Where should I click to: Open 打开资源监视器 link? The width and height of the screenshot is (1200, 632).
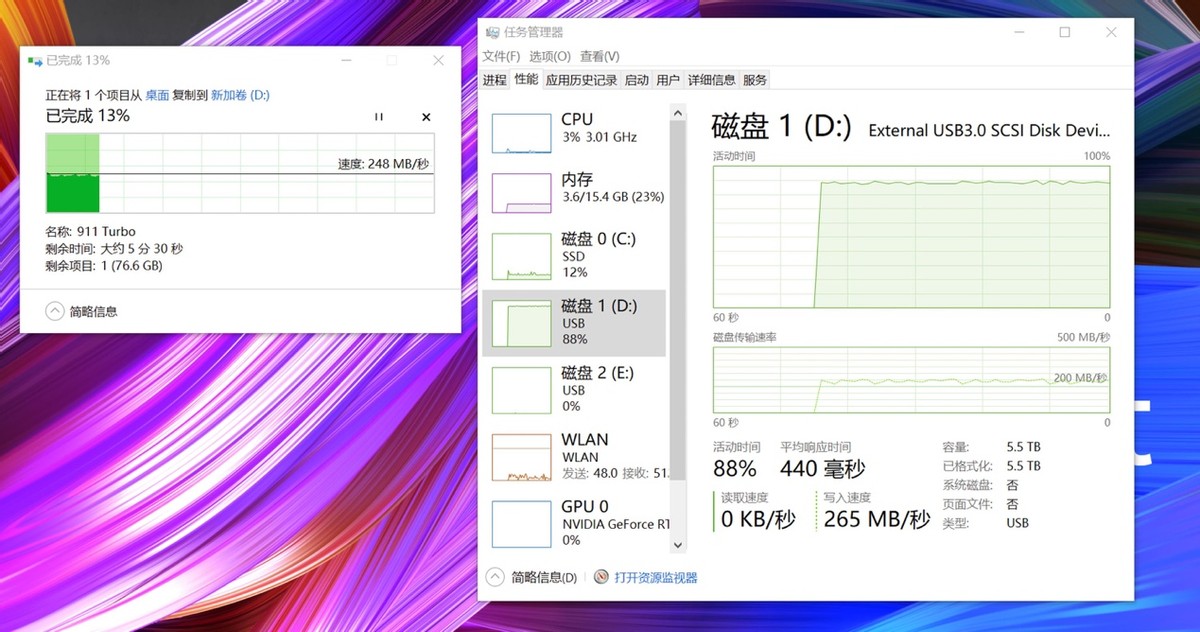tap(655, 577)
